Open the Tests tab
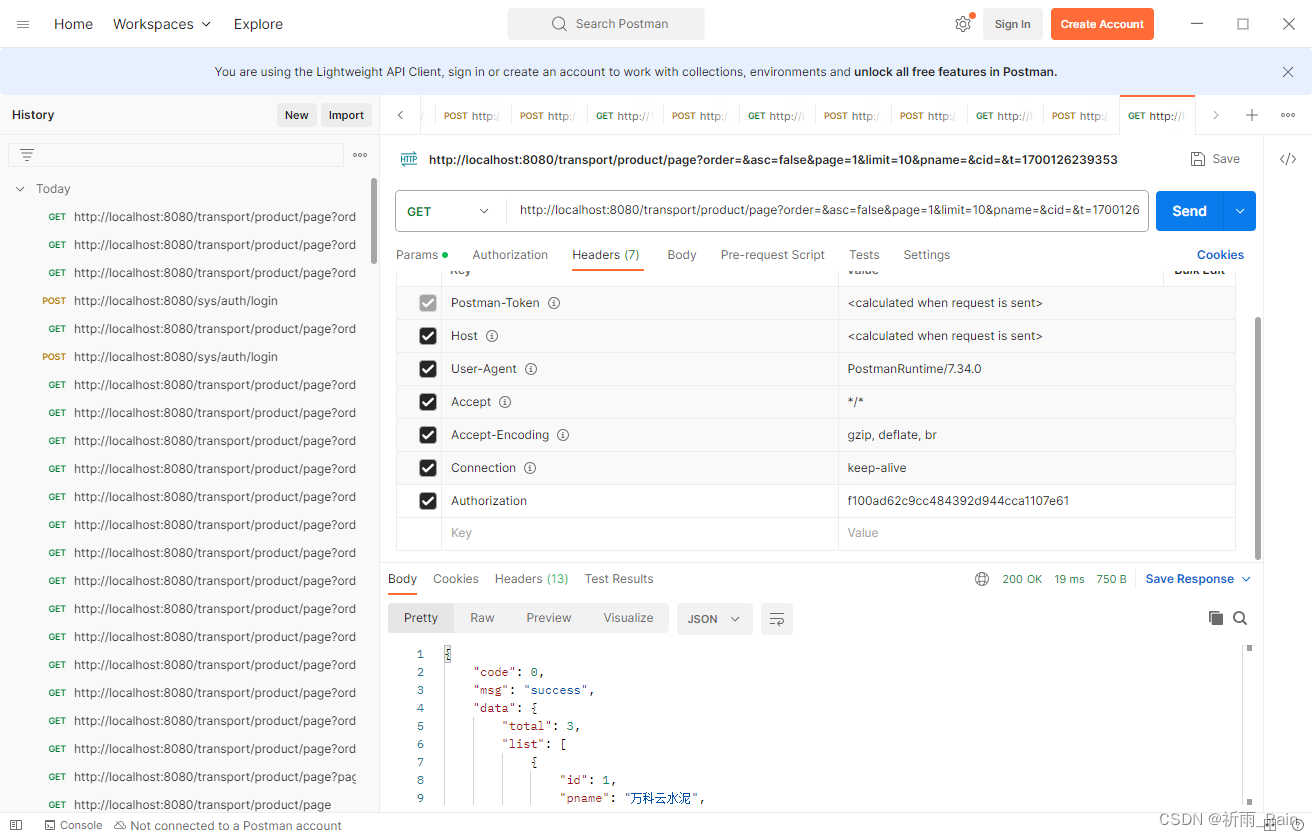Viewport: 1312px width, 837px height. 864,255
